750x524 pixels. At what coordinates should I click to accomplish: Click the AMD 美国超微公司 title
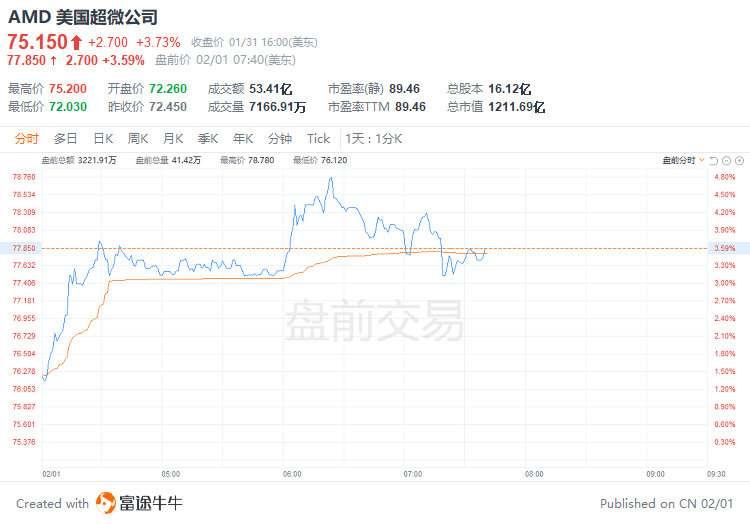click(83, 17)
